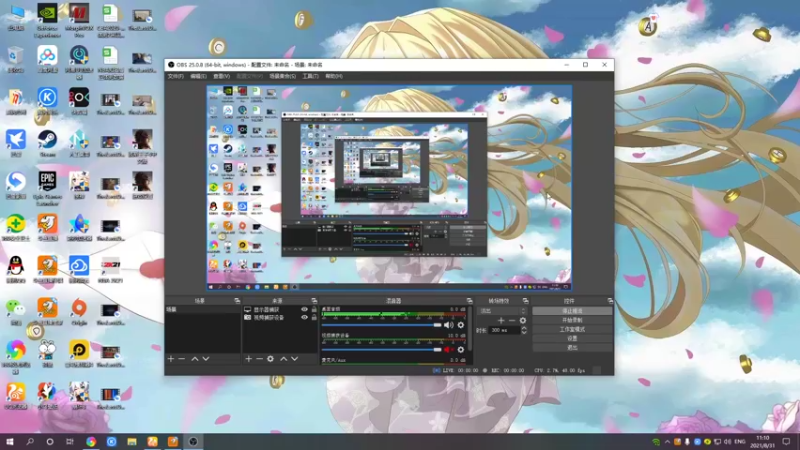Undock the Controls panel via float icon
Image resolution: width=800 pixels, height=450 pixels.
coord(610,301)
